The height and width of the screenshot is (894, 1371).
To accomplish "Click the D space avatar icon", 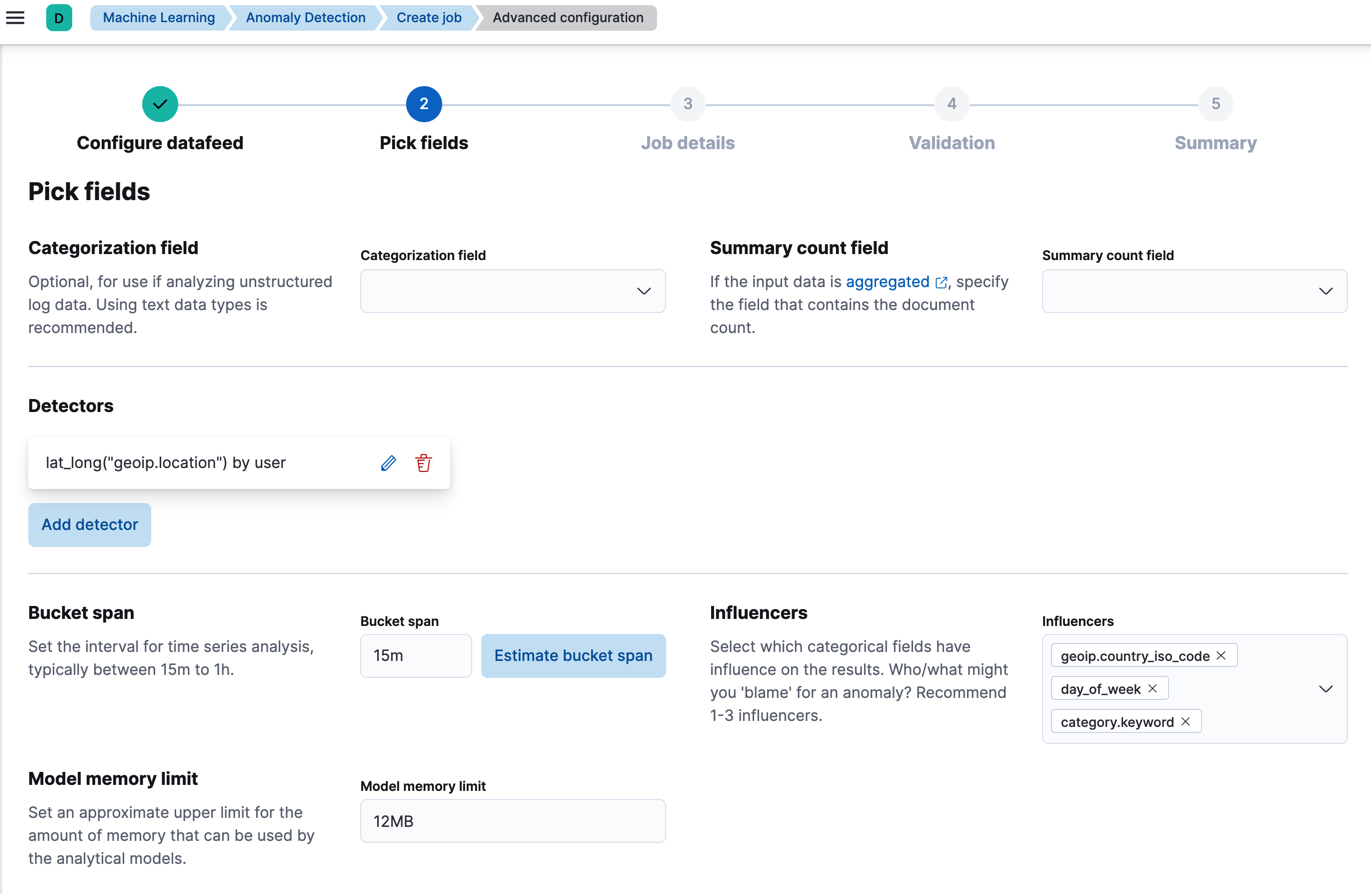I will 58,17.
